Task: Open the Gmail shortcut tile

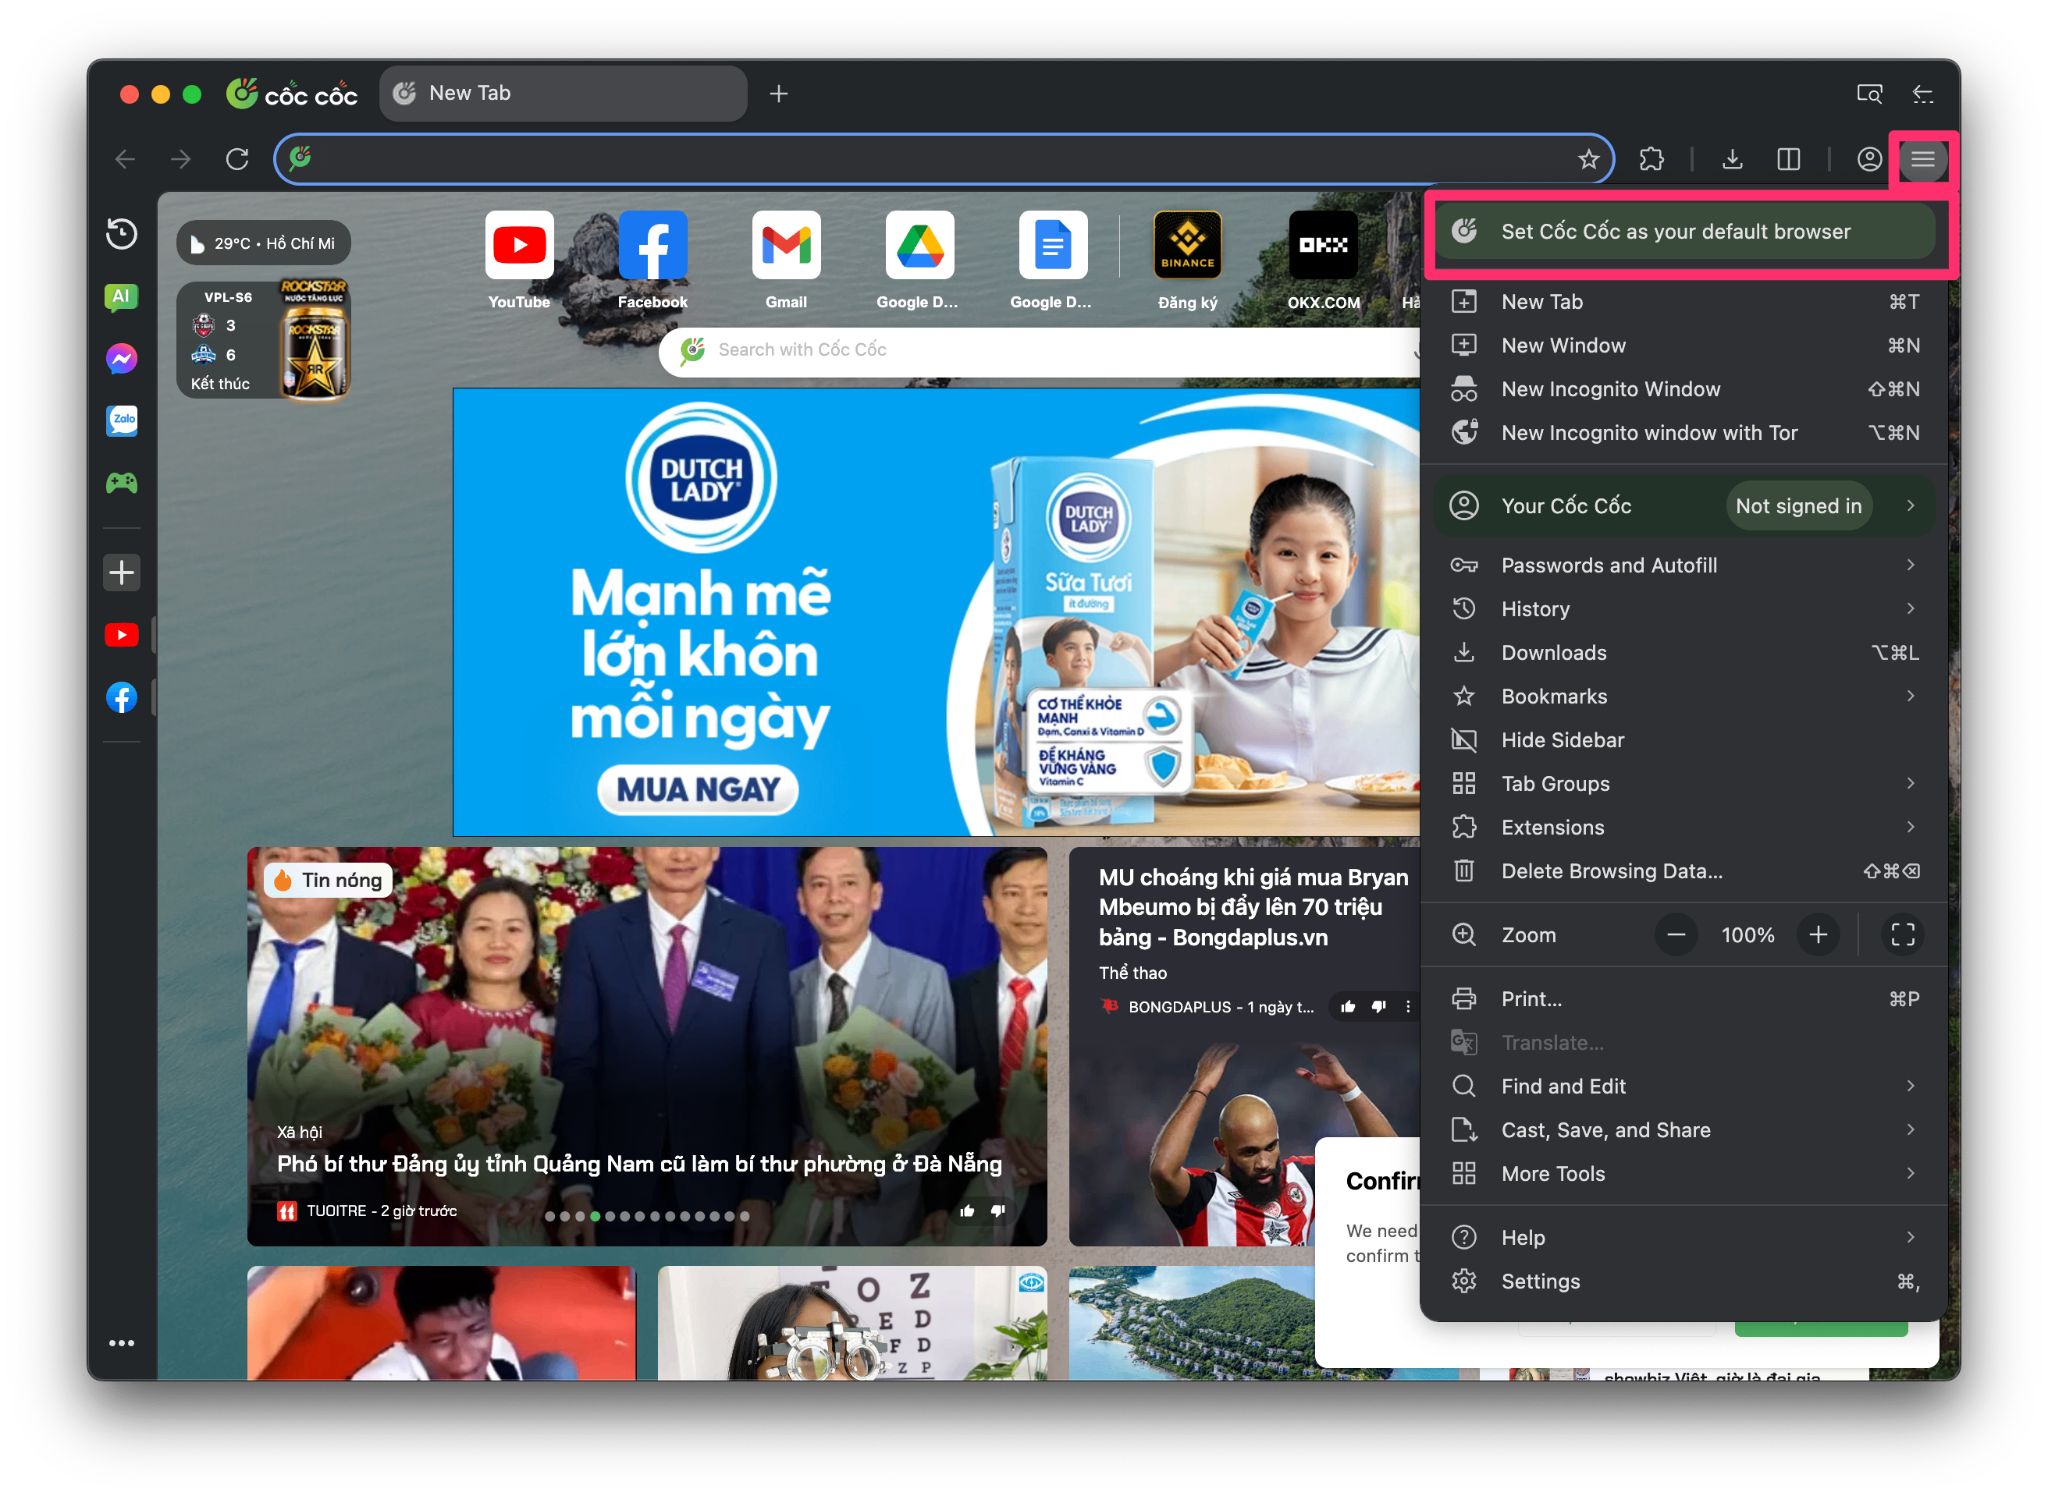Action: click(786, 260)
